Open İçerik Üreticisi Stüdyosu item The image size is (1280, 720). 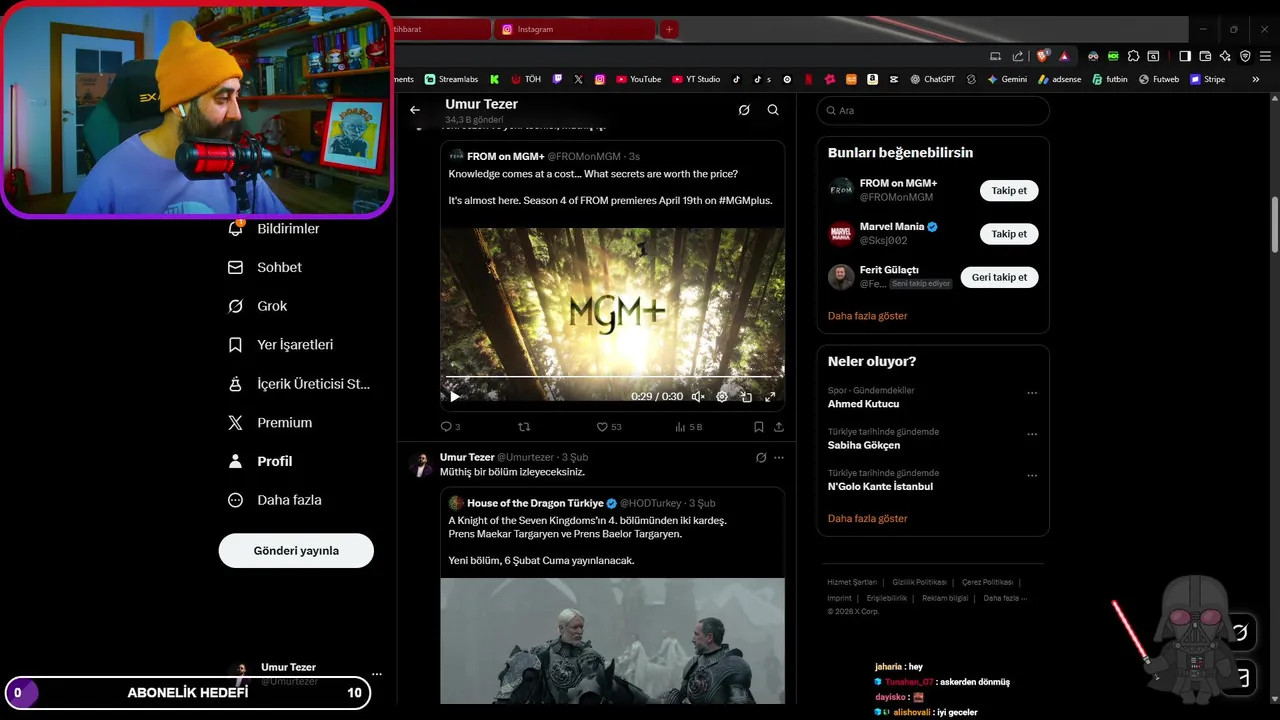pyautogui.click(x=299, y=384)
